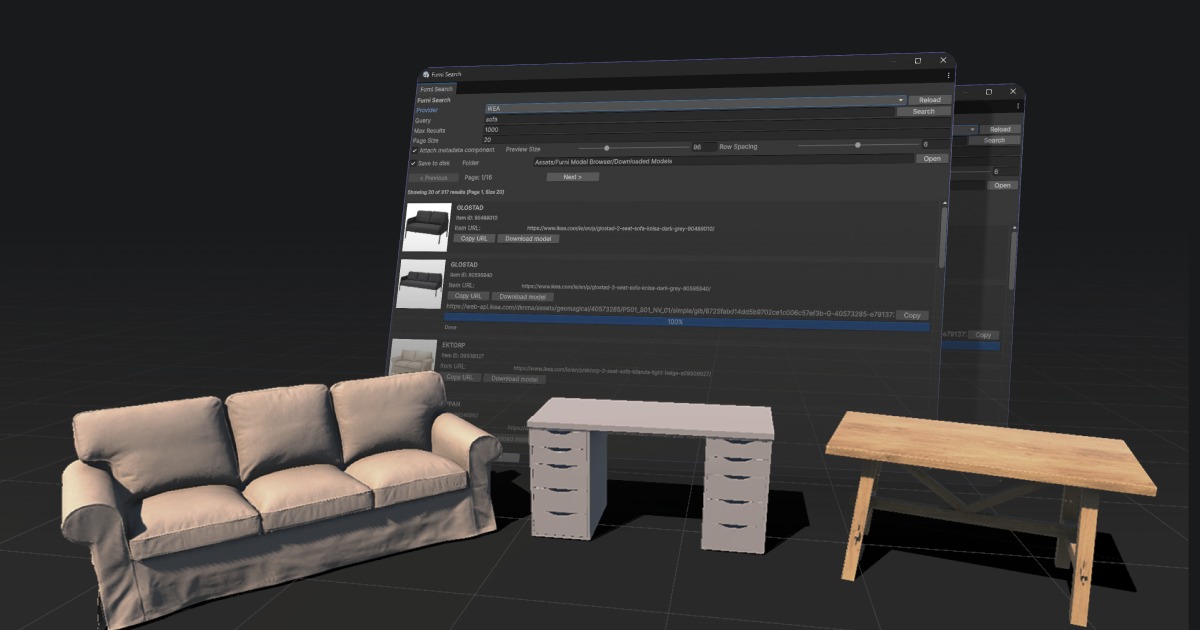This screenshot has width=1200, height=630.
Task: Click Open button in the back window
Action: click(1003, 185)
